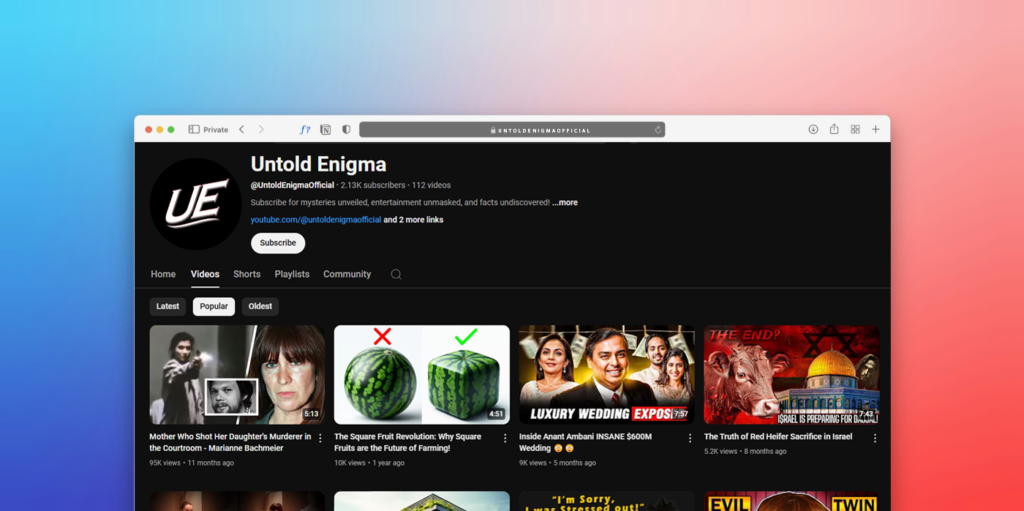
Task: Open youtube.com/@untoldenigmaofficial link
Action: 316,220
